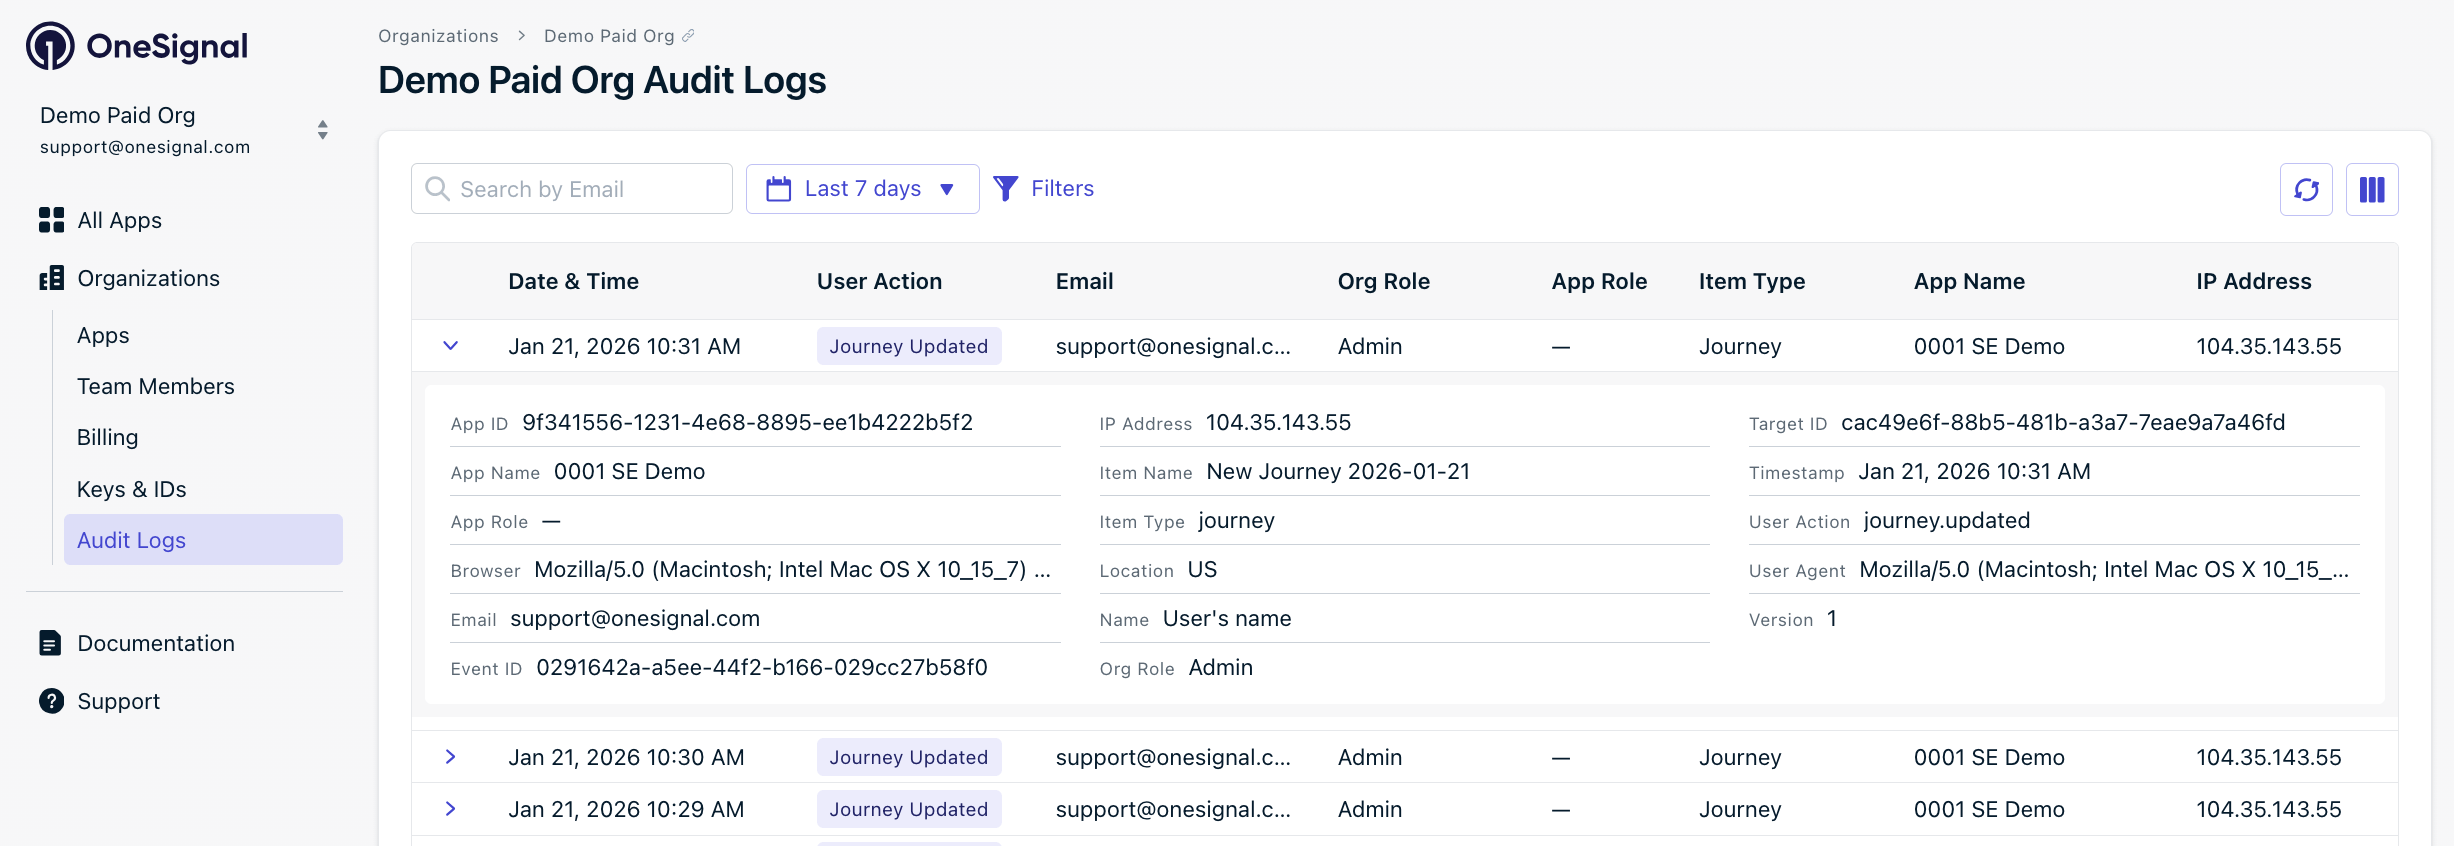Screen dimensions: 2454x846
Task: Click the Documentation page icon
Action: point(50,643)
